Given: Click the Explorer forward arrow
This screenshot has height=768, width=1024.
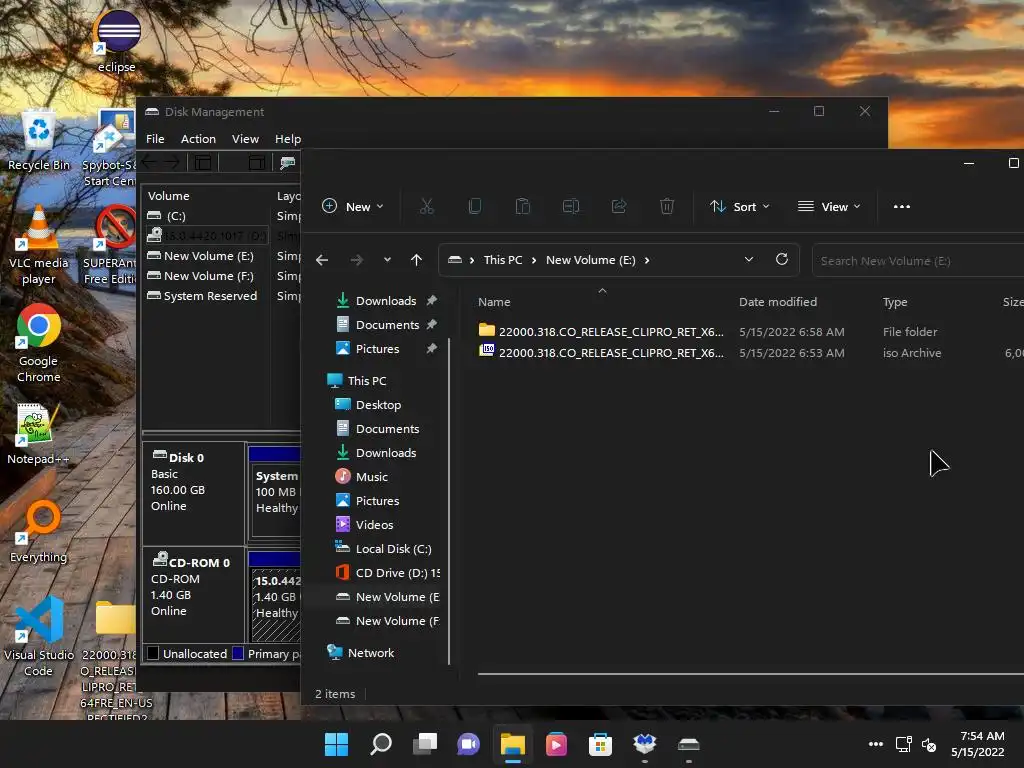Looking at the screenshot, I should point(357,260).
